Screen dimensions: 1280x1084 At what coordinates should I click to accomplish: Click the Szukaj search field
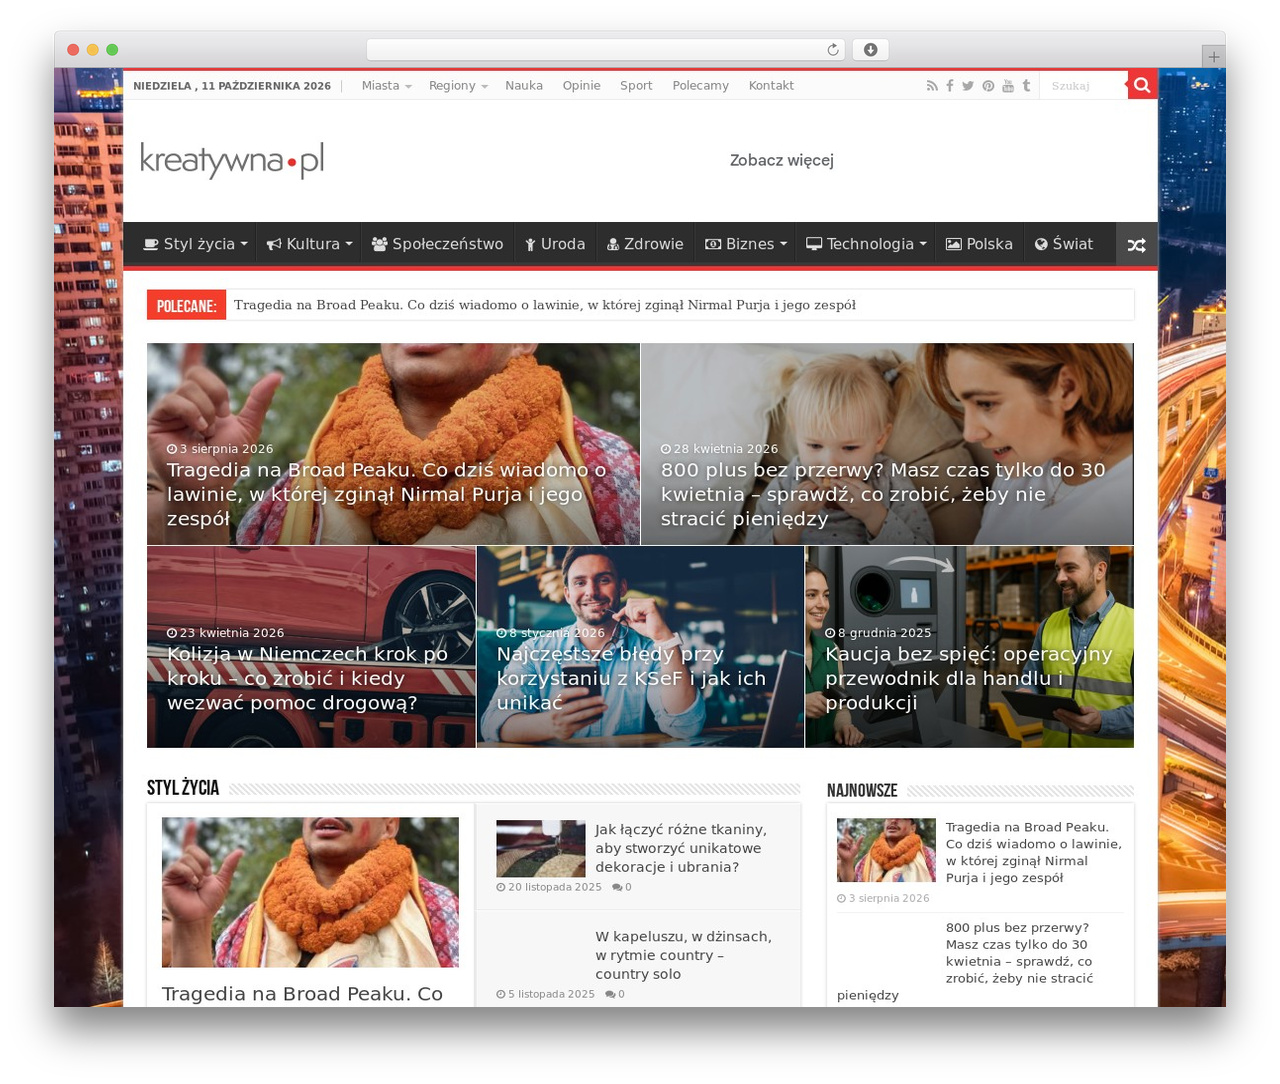1085,86
